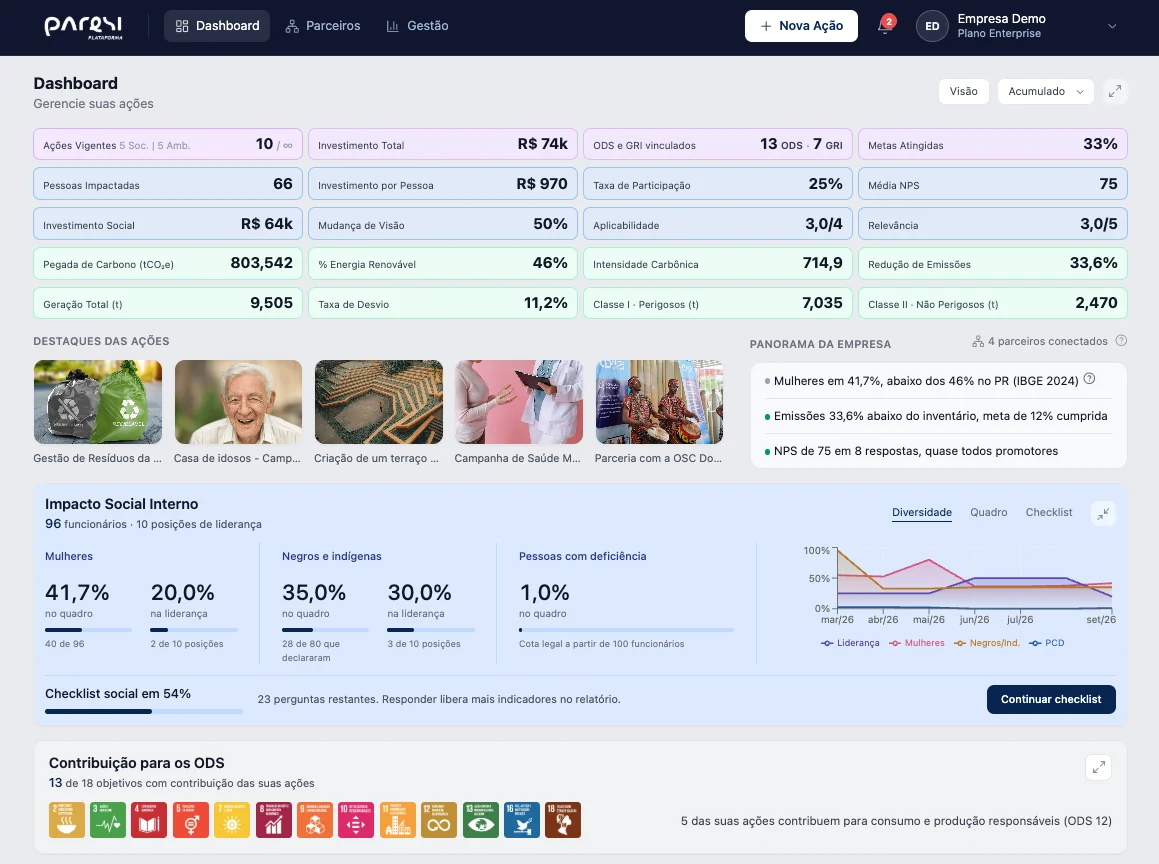Click "Emissões 33,6% abaixo do inventário" insight
This screenshot has width=1159, height=864.
[940, 416]
